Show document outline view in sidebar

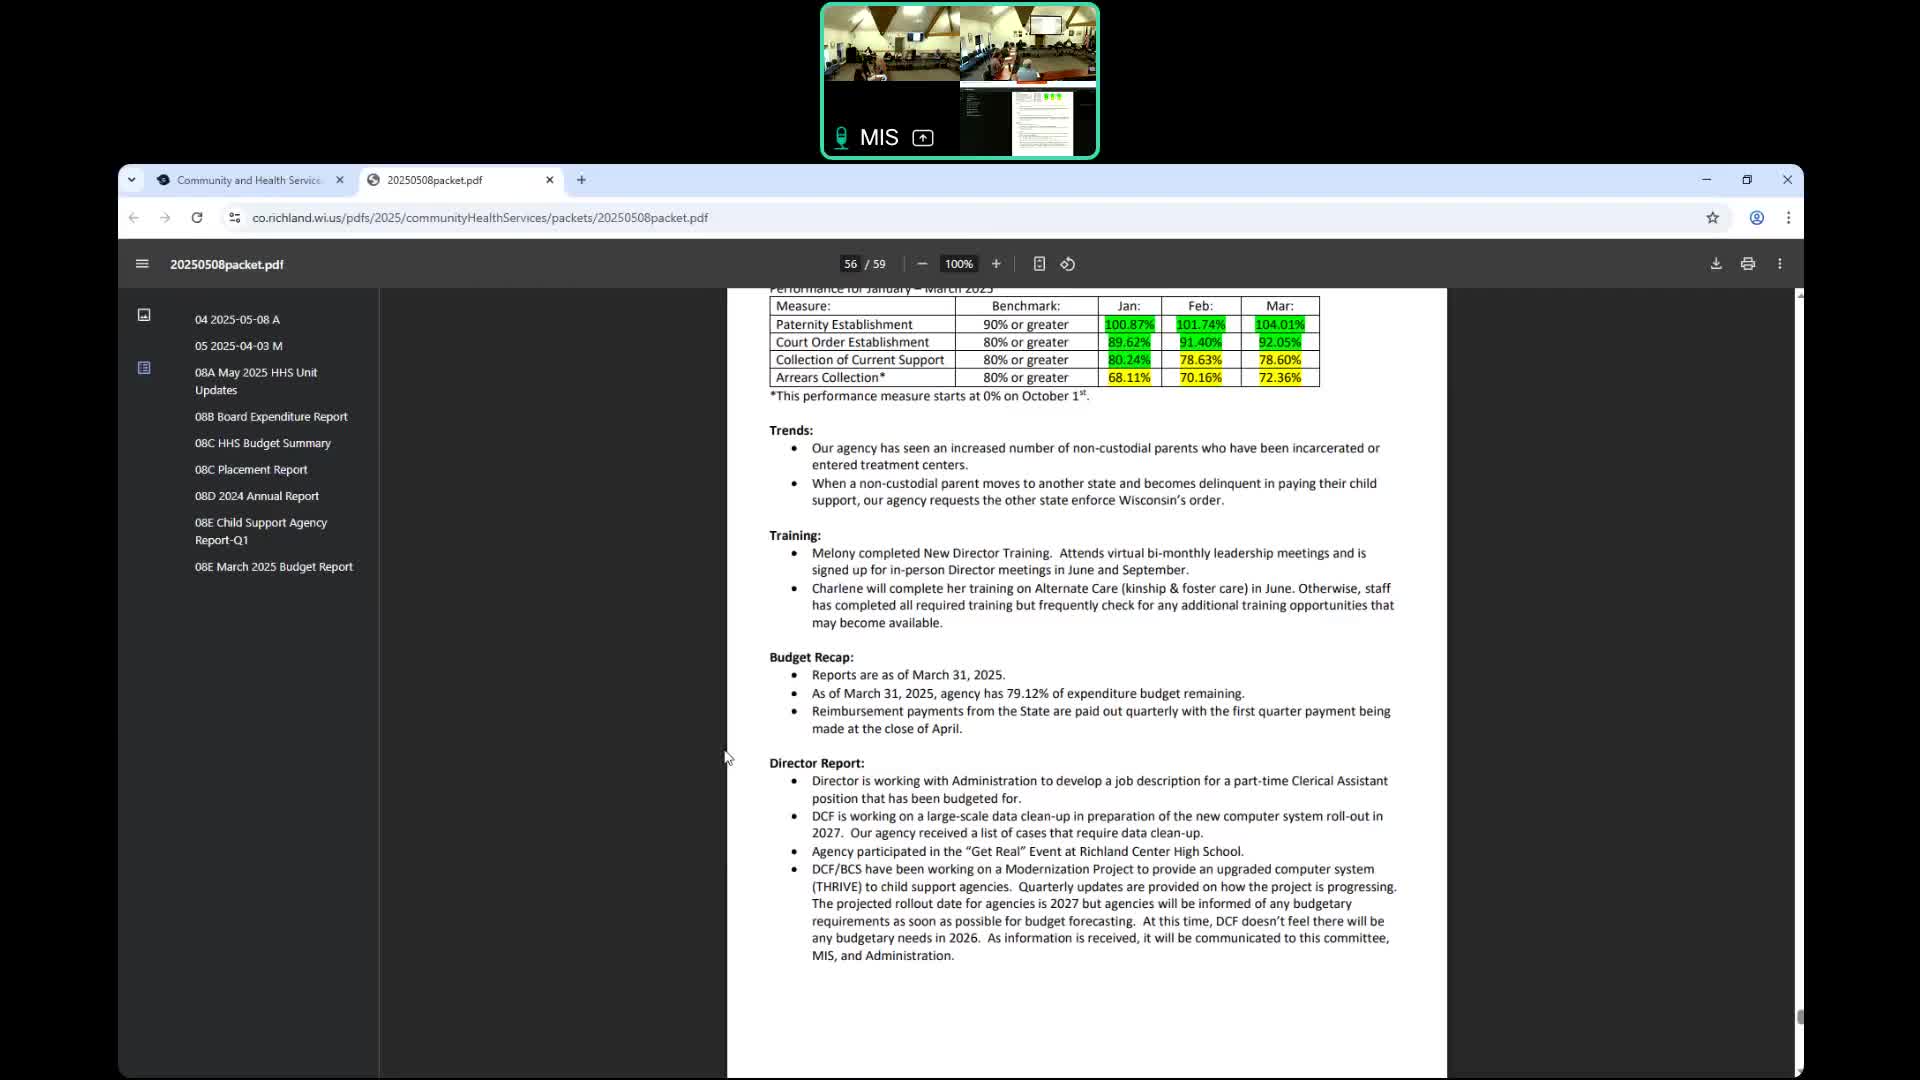coord(144,368)
